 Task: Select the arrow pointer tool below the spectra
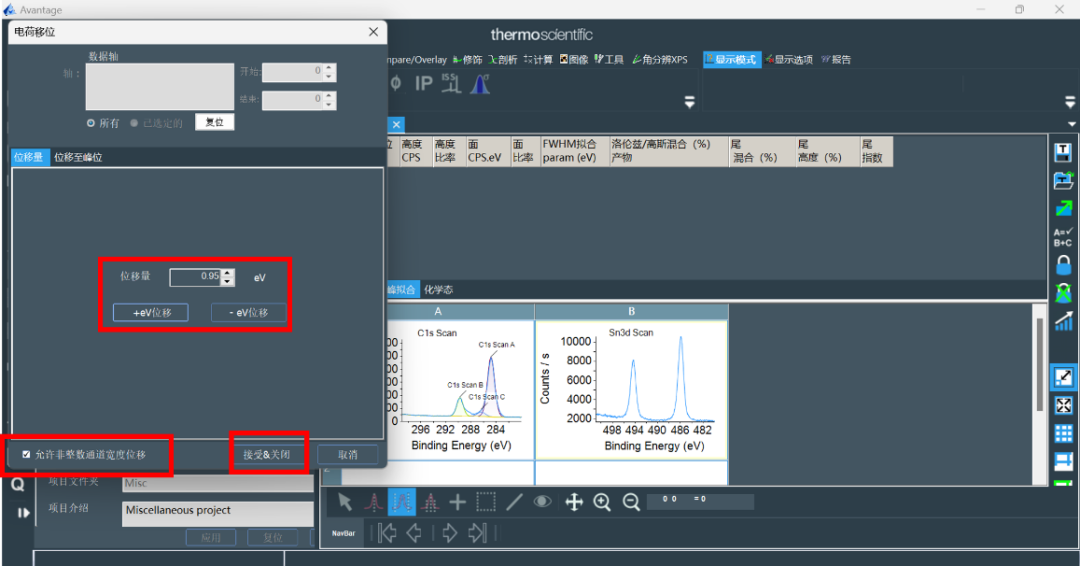[x=345, y=502]
